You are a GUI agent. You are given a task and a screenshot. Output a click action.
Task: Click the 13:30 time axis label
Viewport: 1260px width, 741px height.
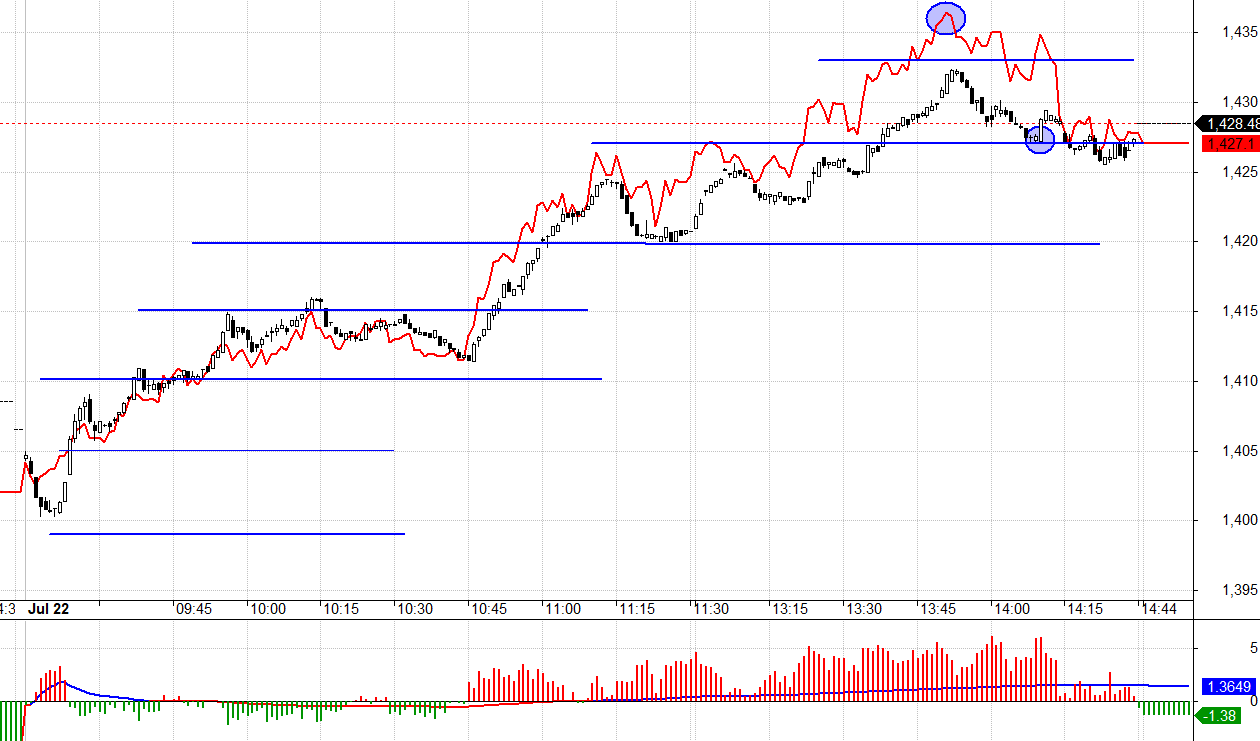864,608
